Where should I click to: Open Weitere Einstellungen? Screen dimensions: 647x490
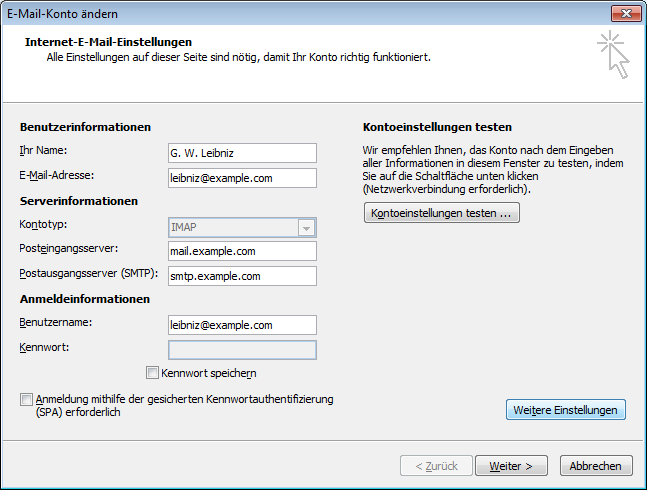click(566, 410)
